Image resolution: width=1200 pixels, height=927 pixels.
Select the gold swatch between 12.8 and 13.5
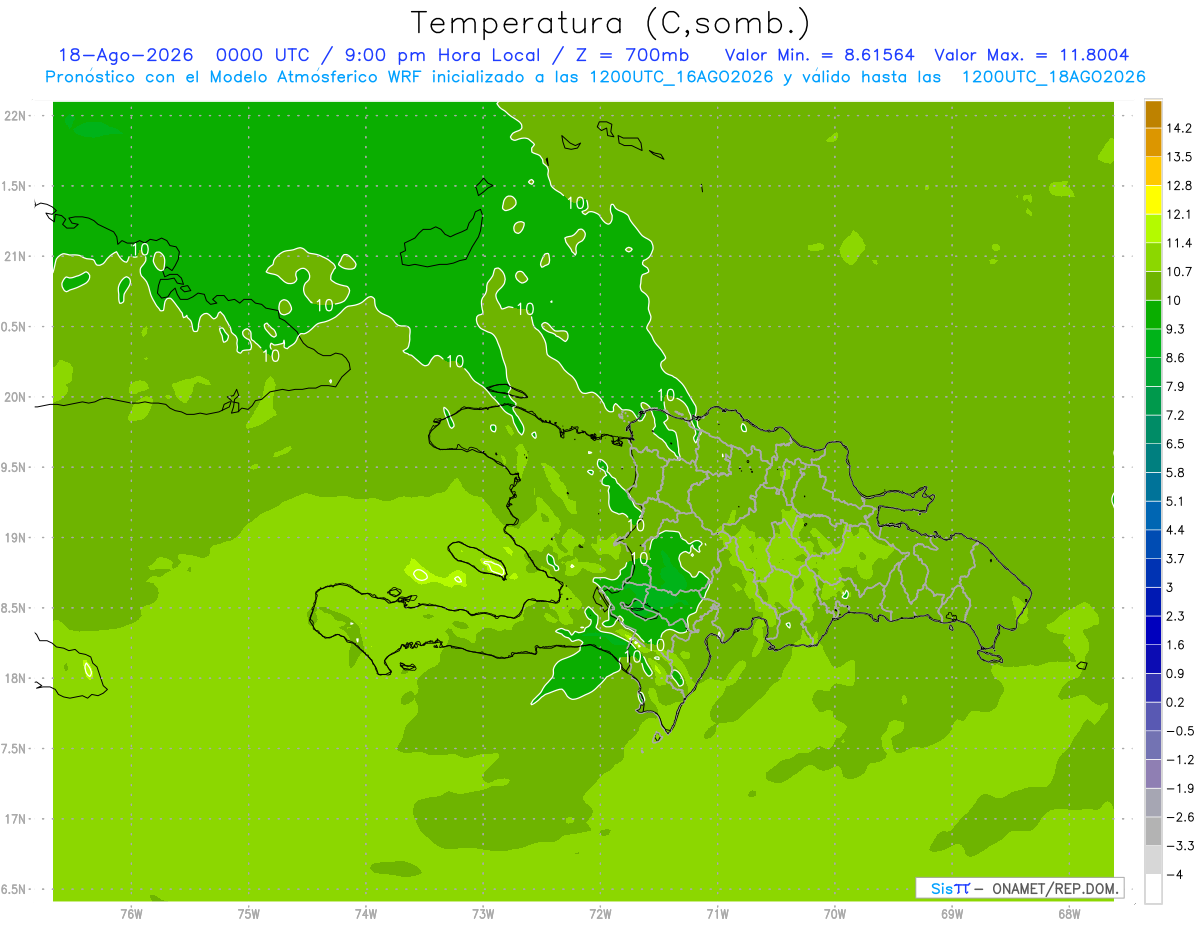1153,171
